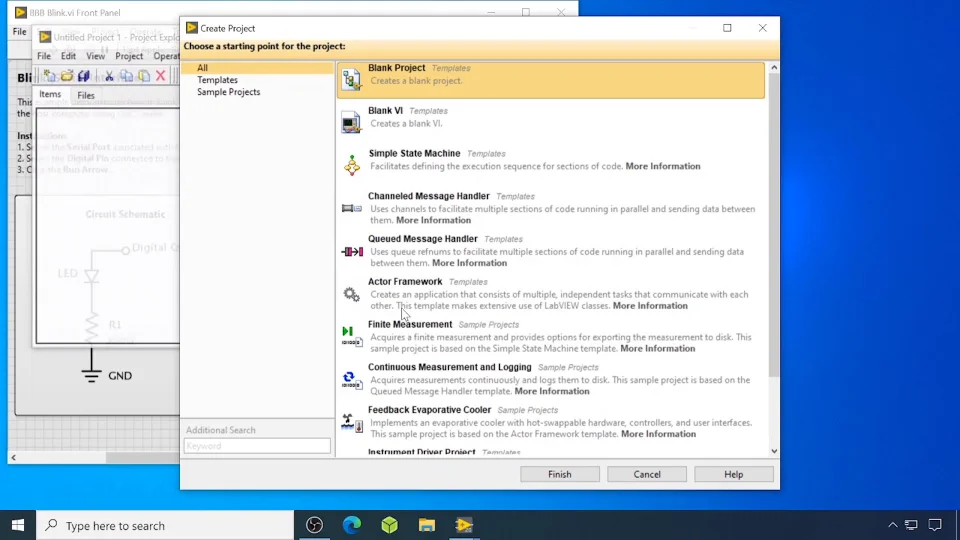Open the Project menu in Project Explorer
The image size is (960, 540).
[x=129, y=56]
